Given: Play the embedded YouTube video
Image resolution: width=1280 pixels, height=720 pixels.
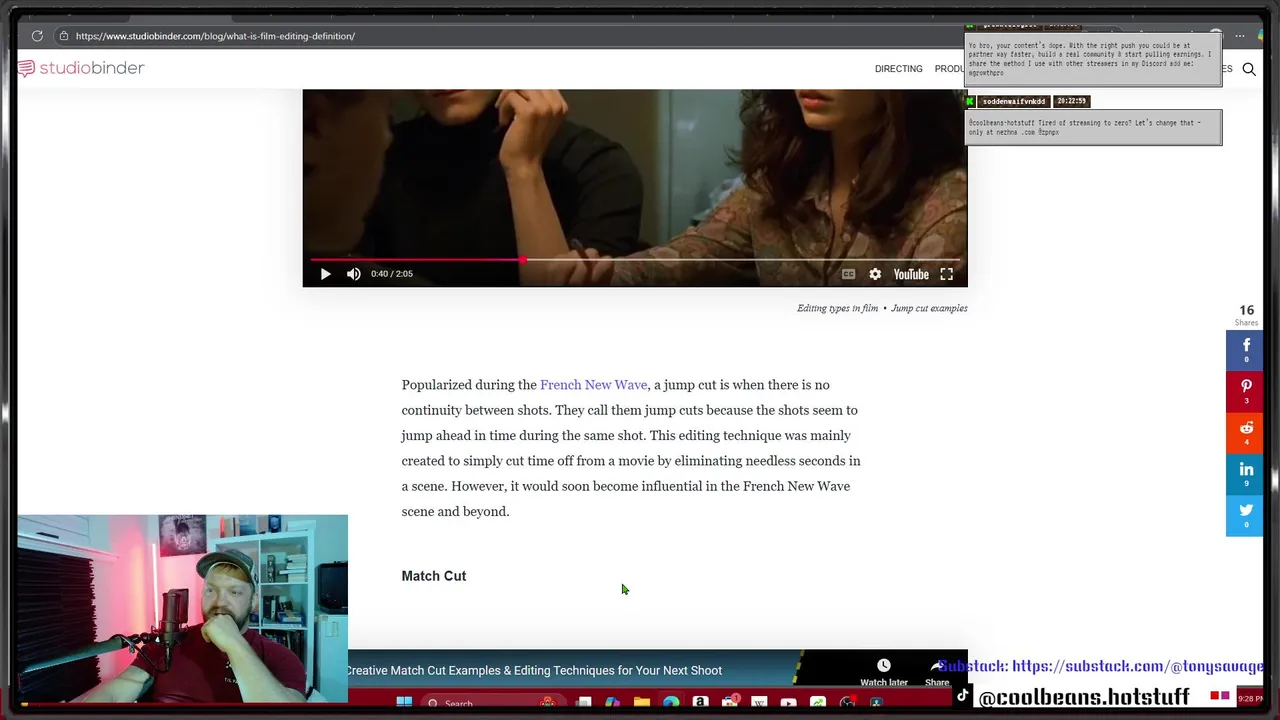Looking at the screenshot, I should 325,274.
